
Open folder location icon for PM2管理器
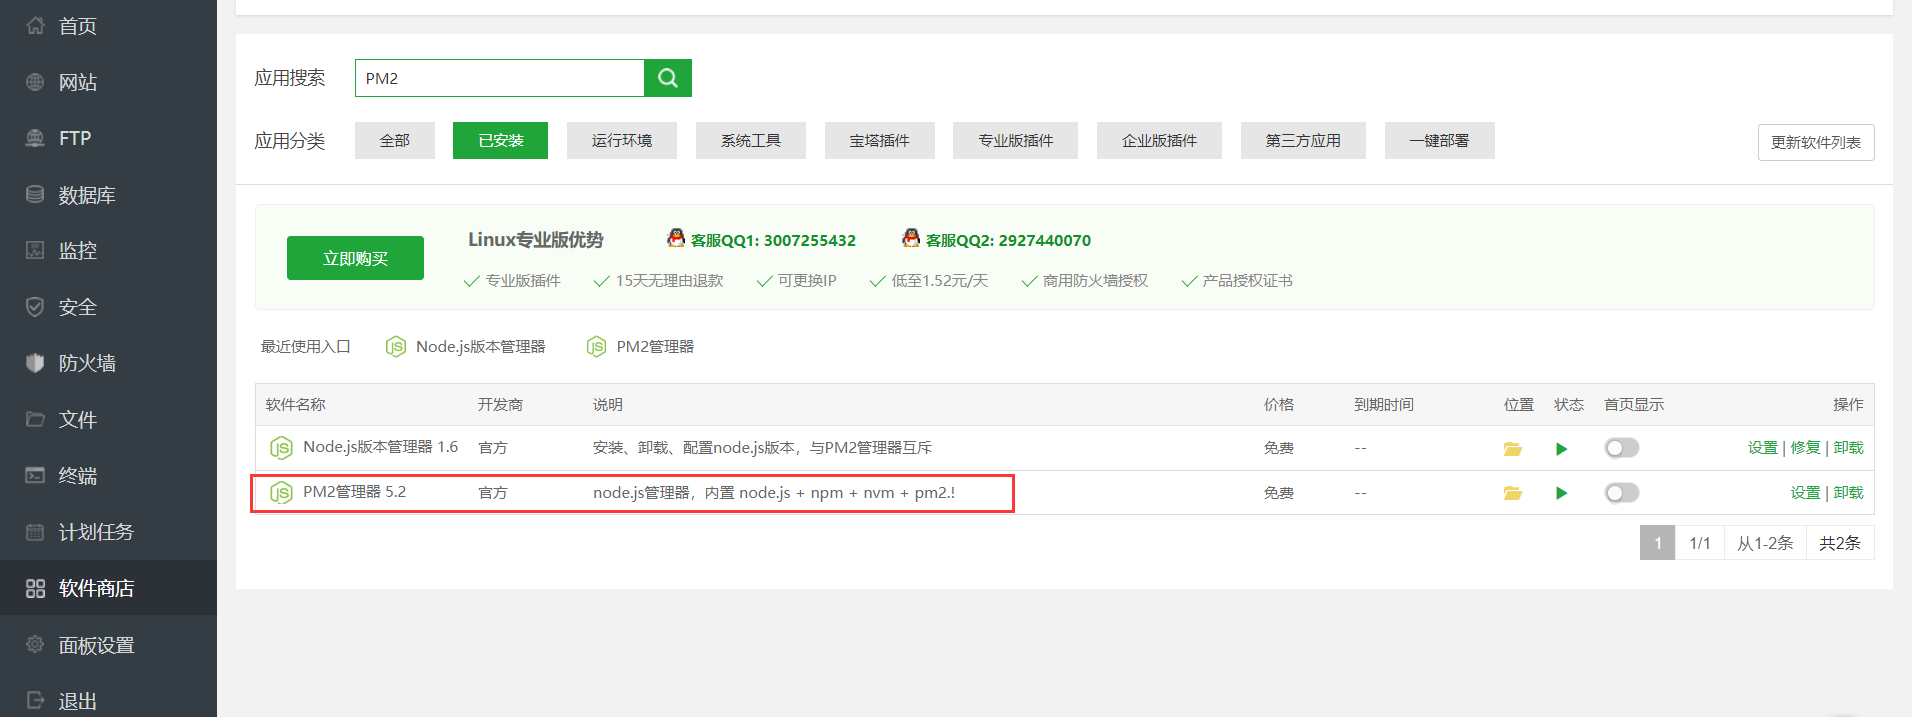tap(1512, 493)
